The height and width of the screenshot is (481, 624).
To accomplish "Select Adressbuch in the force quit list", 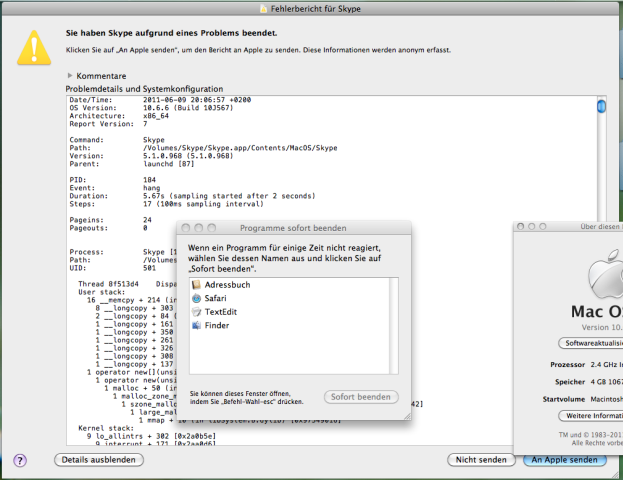I will tap(290, 285).
